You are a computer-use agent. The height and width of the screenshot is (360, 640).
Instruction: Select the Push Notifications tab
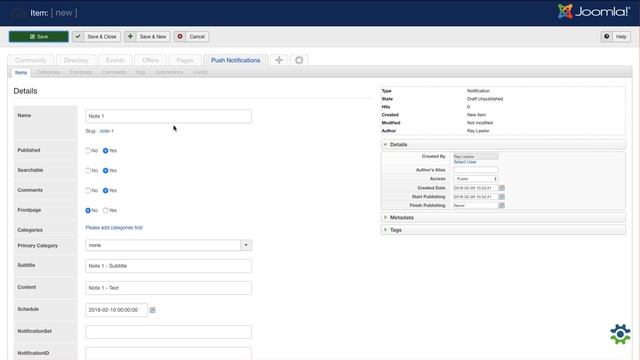tap(236, 60)
